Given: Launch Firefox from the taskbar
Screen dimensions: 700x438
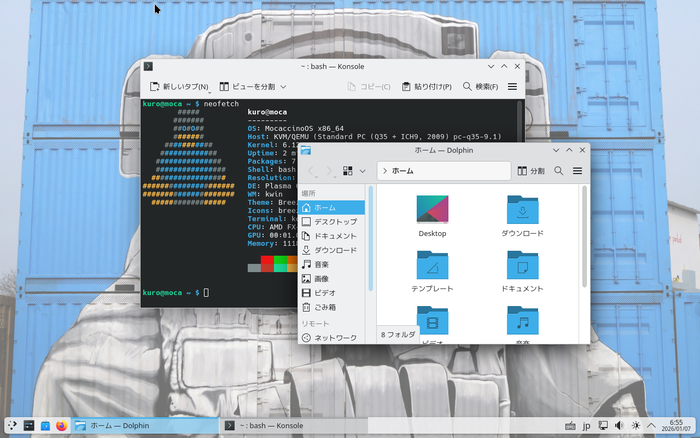Looking at the screenshot, I should (61, 425).
